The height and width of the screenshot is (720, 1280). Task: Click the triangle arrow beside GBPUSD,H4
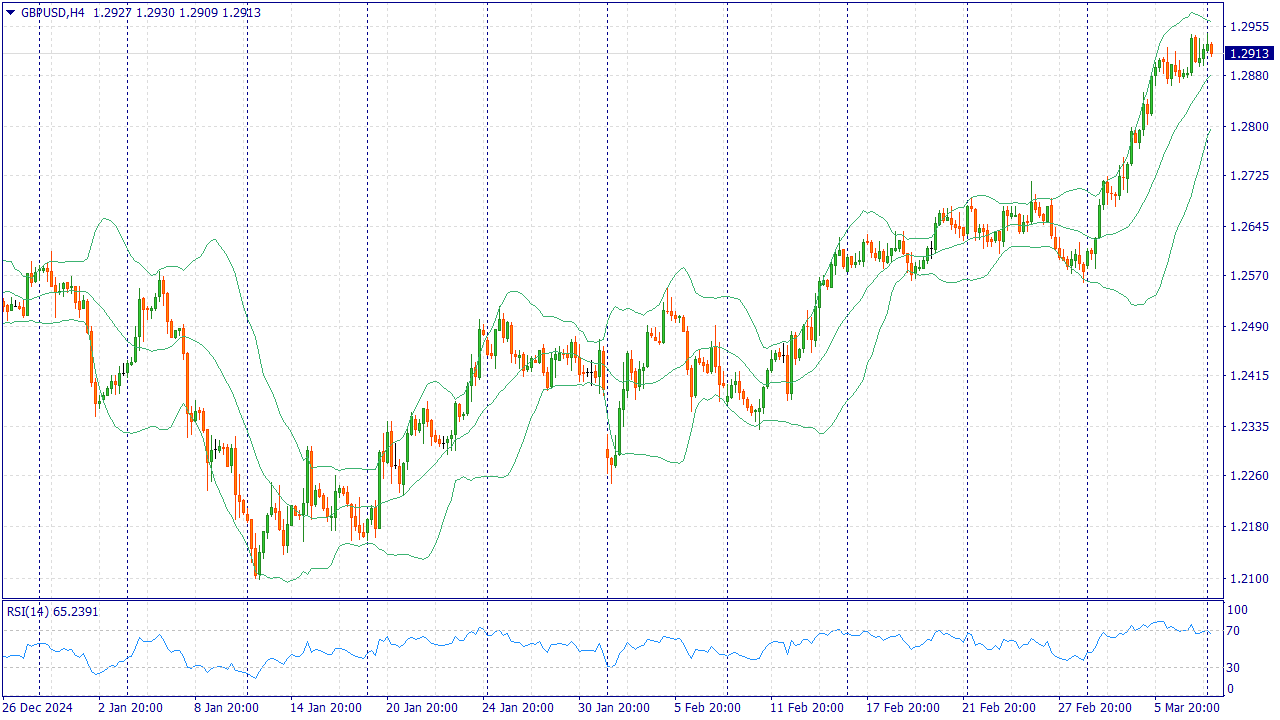[10, 13]
